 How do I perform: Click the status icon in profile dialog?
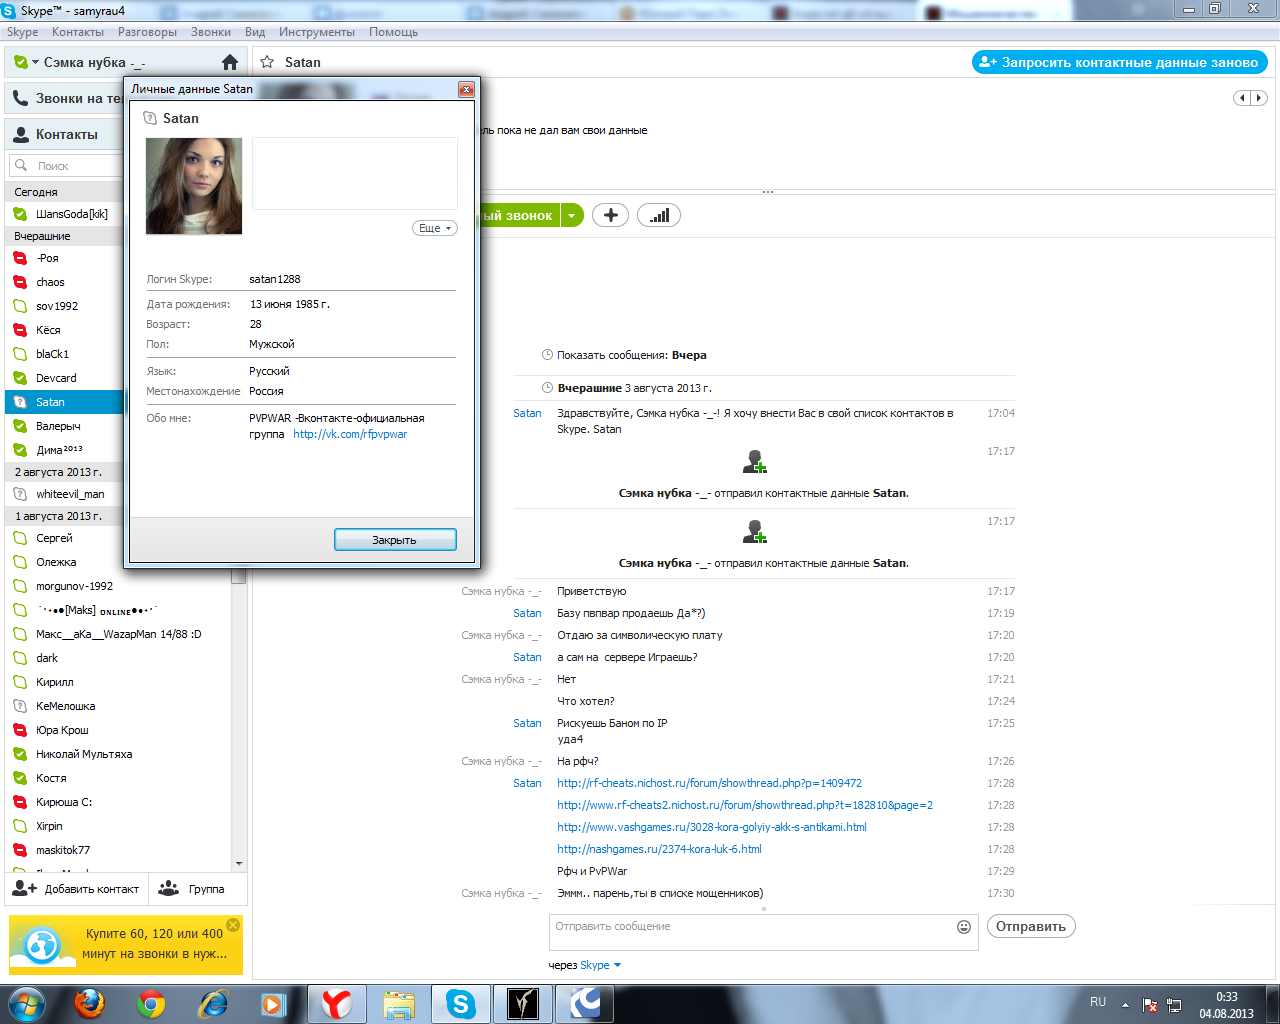pyautogui.click(x=151, y=118)
